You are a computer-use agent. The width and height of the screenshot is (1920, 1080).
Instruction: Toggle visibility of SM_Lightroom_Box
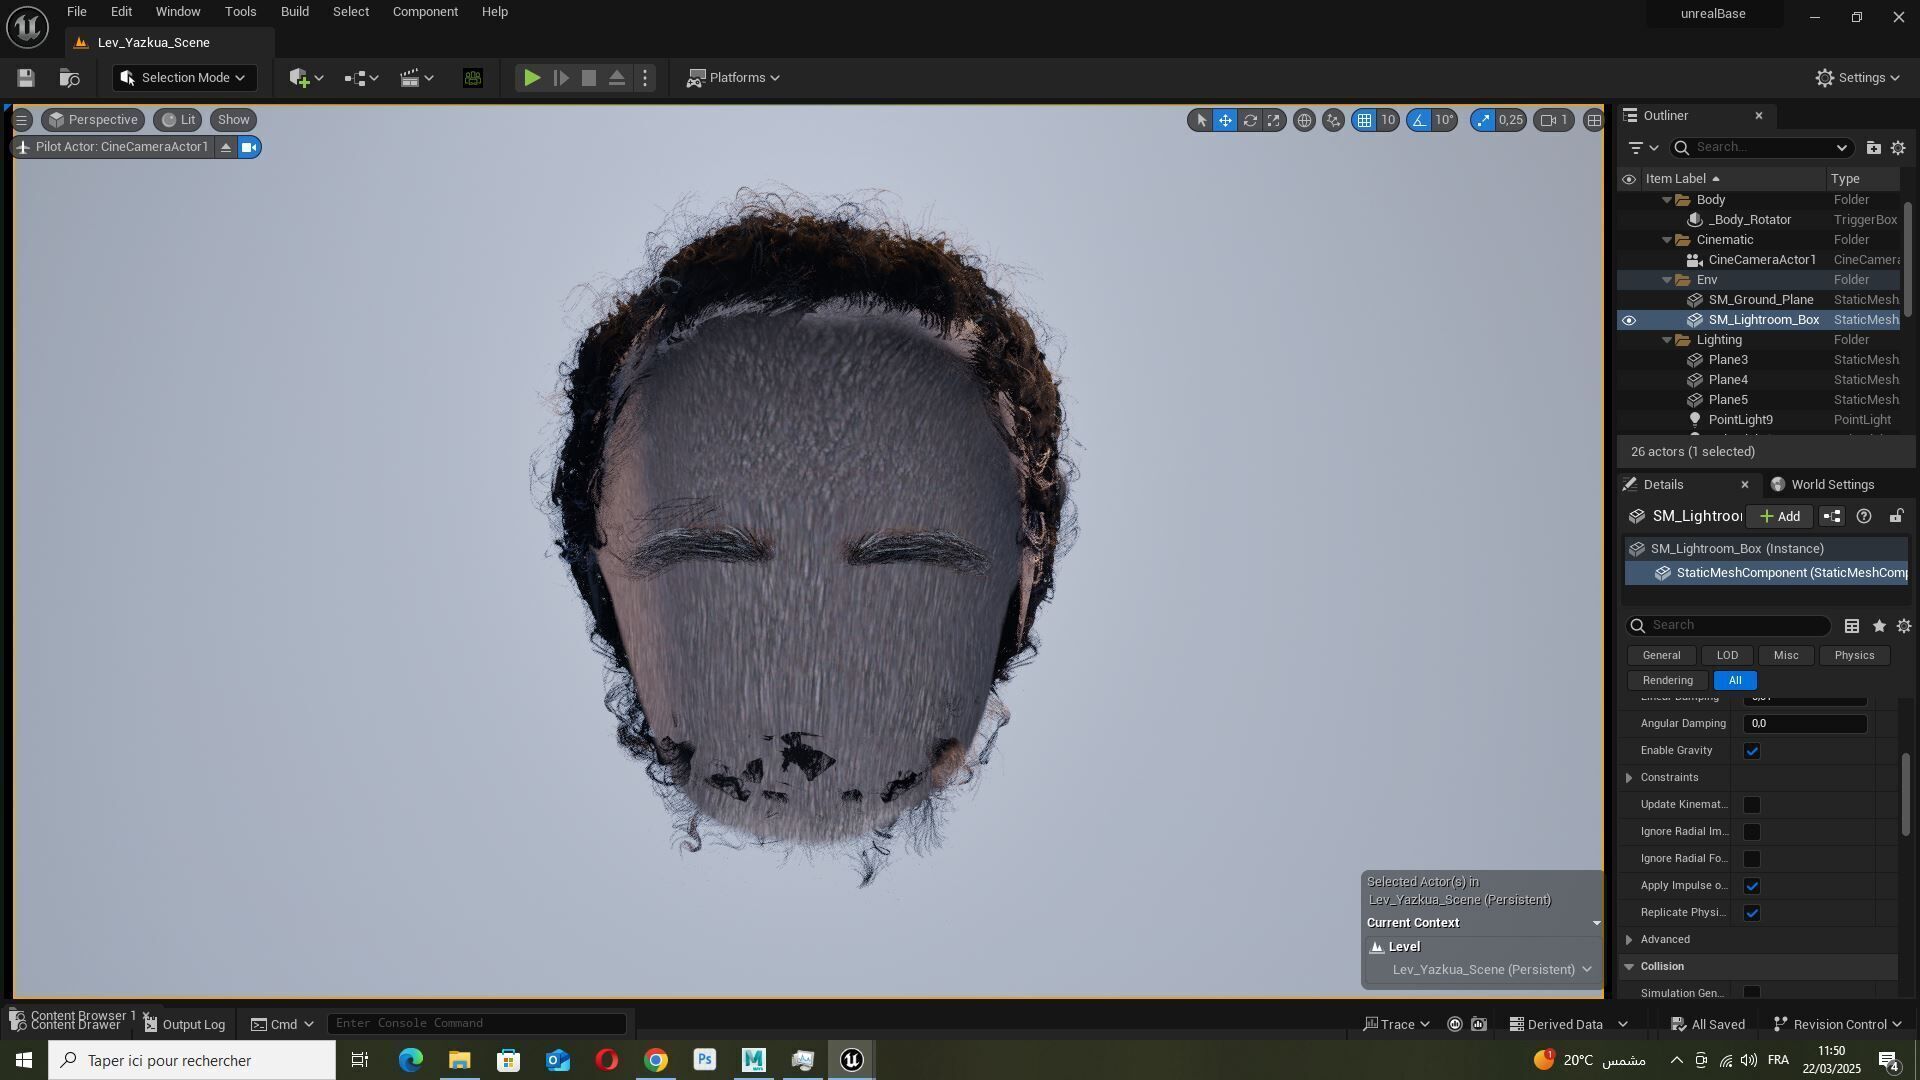pos(1629,320)
